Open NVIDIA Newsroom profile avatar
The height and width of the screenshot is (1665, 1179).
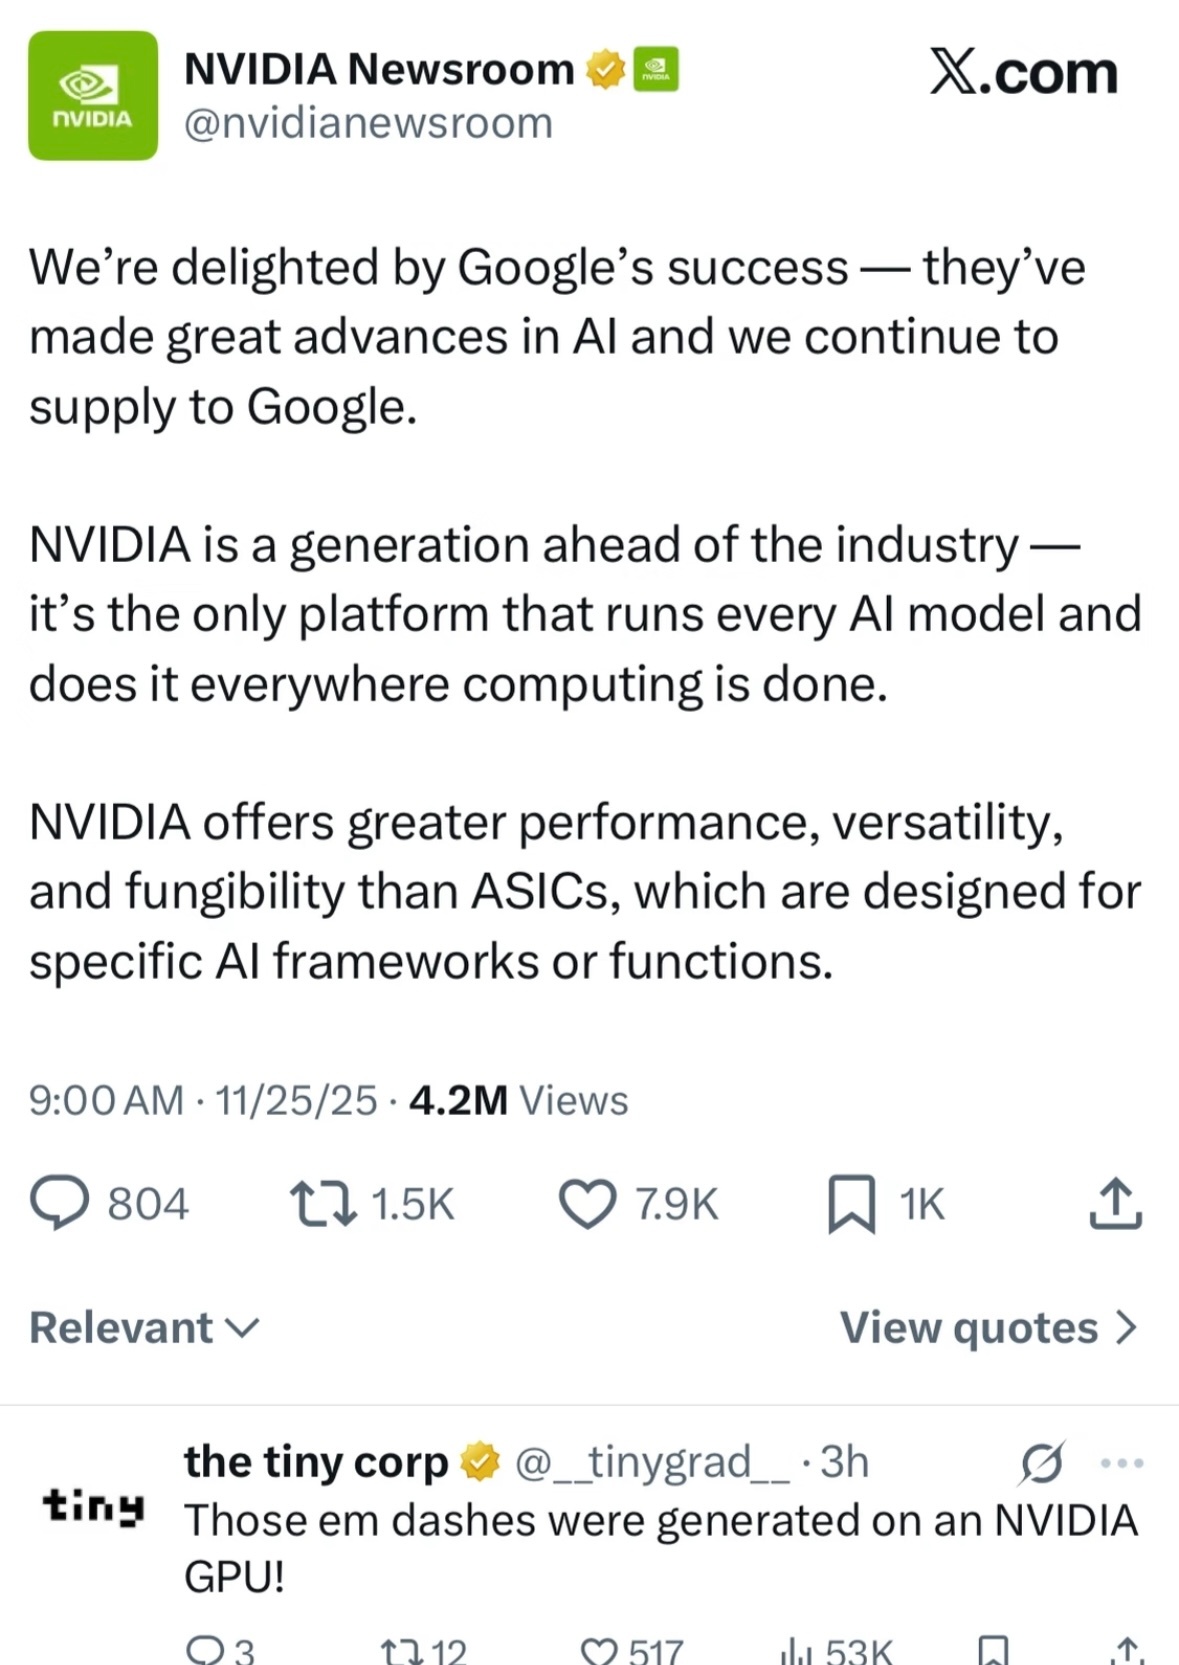click(x=93, y=96)
